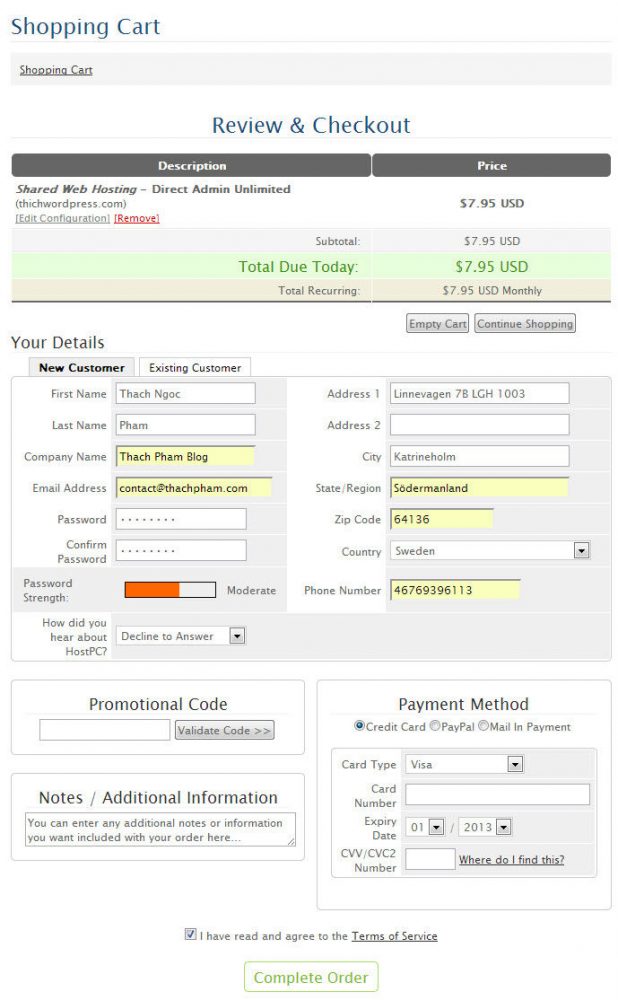Remove the hosting item from cart
The width and height of the screenshot is (618, 1000).
[x=136, y=218]
